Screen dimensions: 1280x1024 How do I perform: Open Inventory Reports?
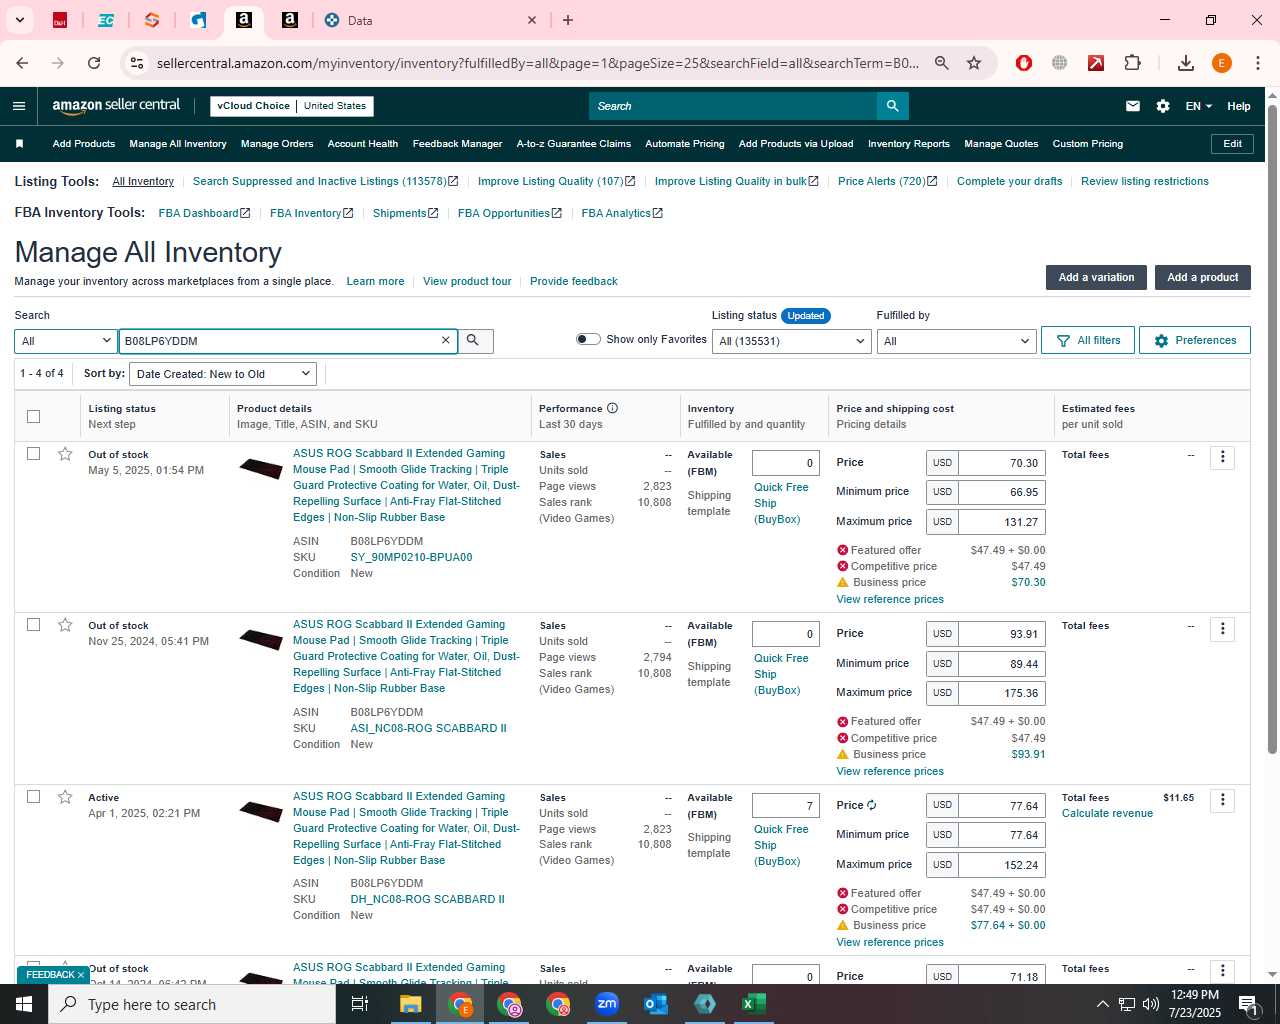pos(909,144)
